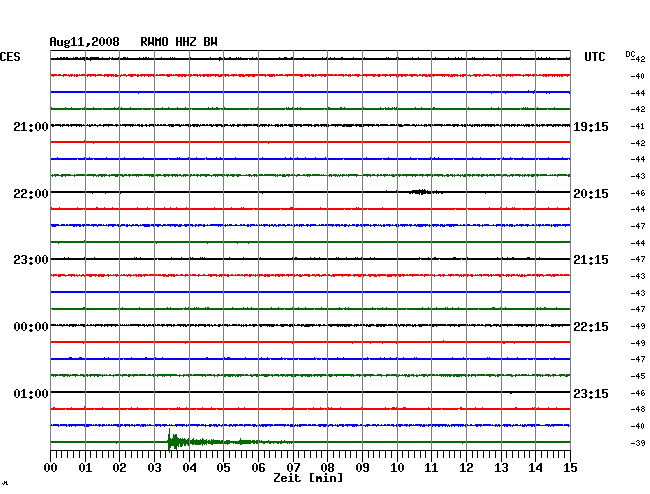Click the DC column header

pyautogui.click(x=630, y=54)
